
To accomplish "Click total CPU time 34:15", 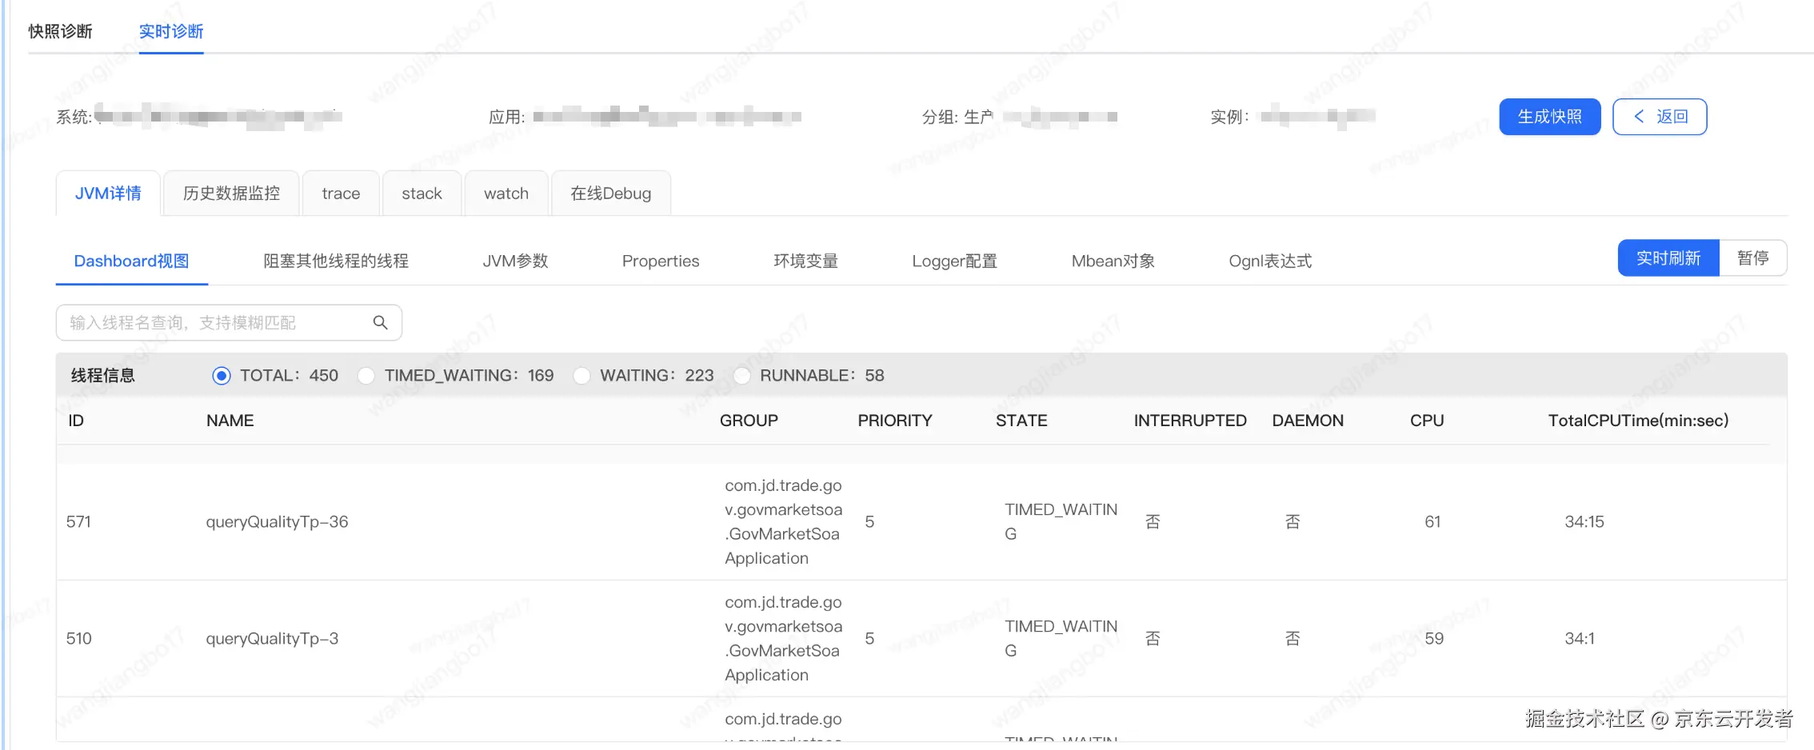I will click(1584, 522).
